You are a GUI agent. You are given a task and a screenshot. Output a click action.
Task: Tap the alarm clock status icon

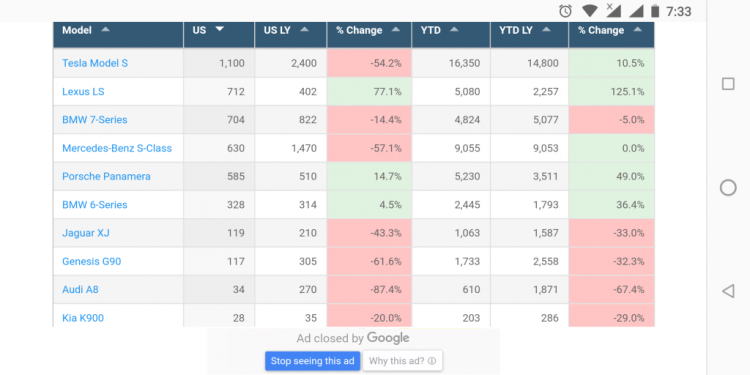(x=565, y=11)
